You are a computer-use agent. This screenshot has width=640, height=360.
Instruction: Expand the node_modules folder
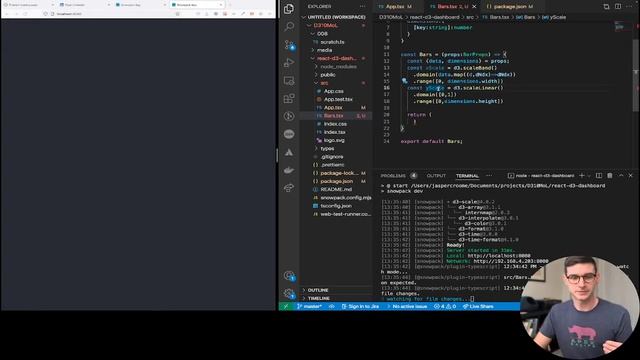pos(336,67)
